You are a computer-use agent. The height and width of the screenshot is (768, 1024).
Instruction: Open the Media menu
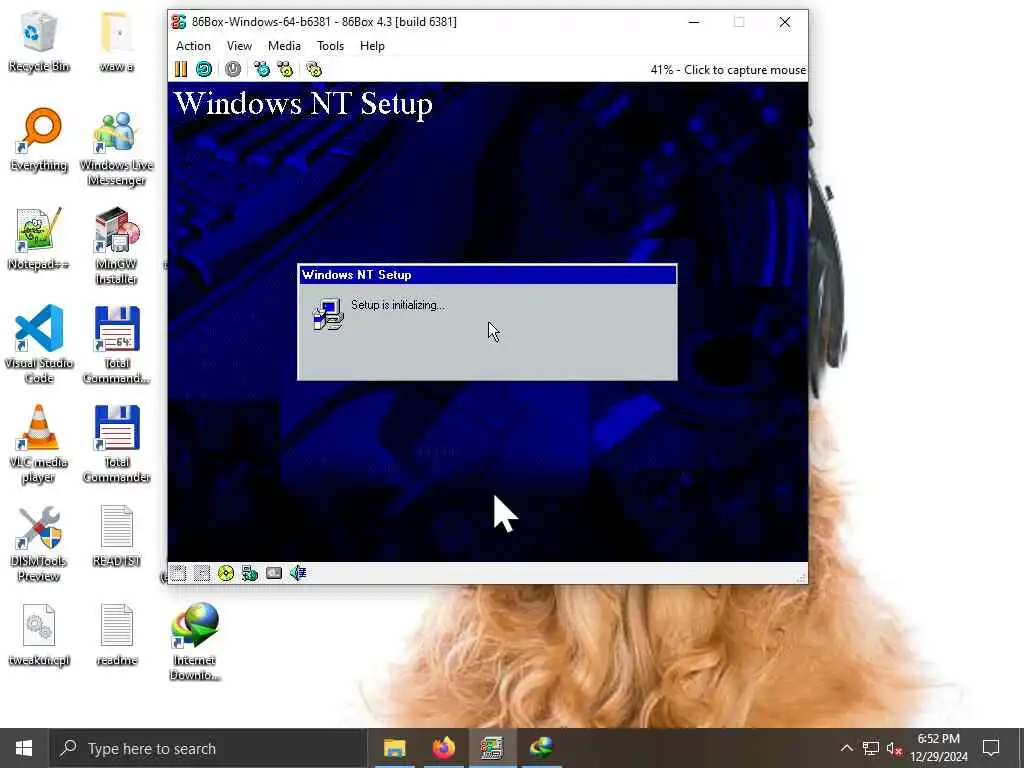pos(284,46)
